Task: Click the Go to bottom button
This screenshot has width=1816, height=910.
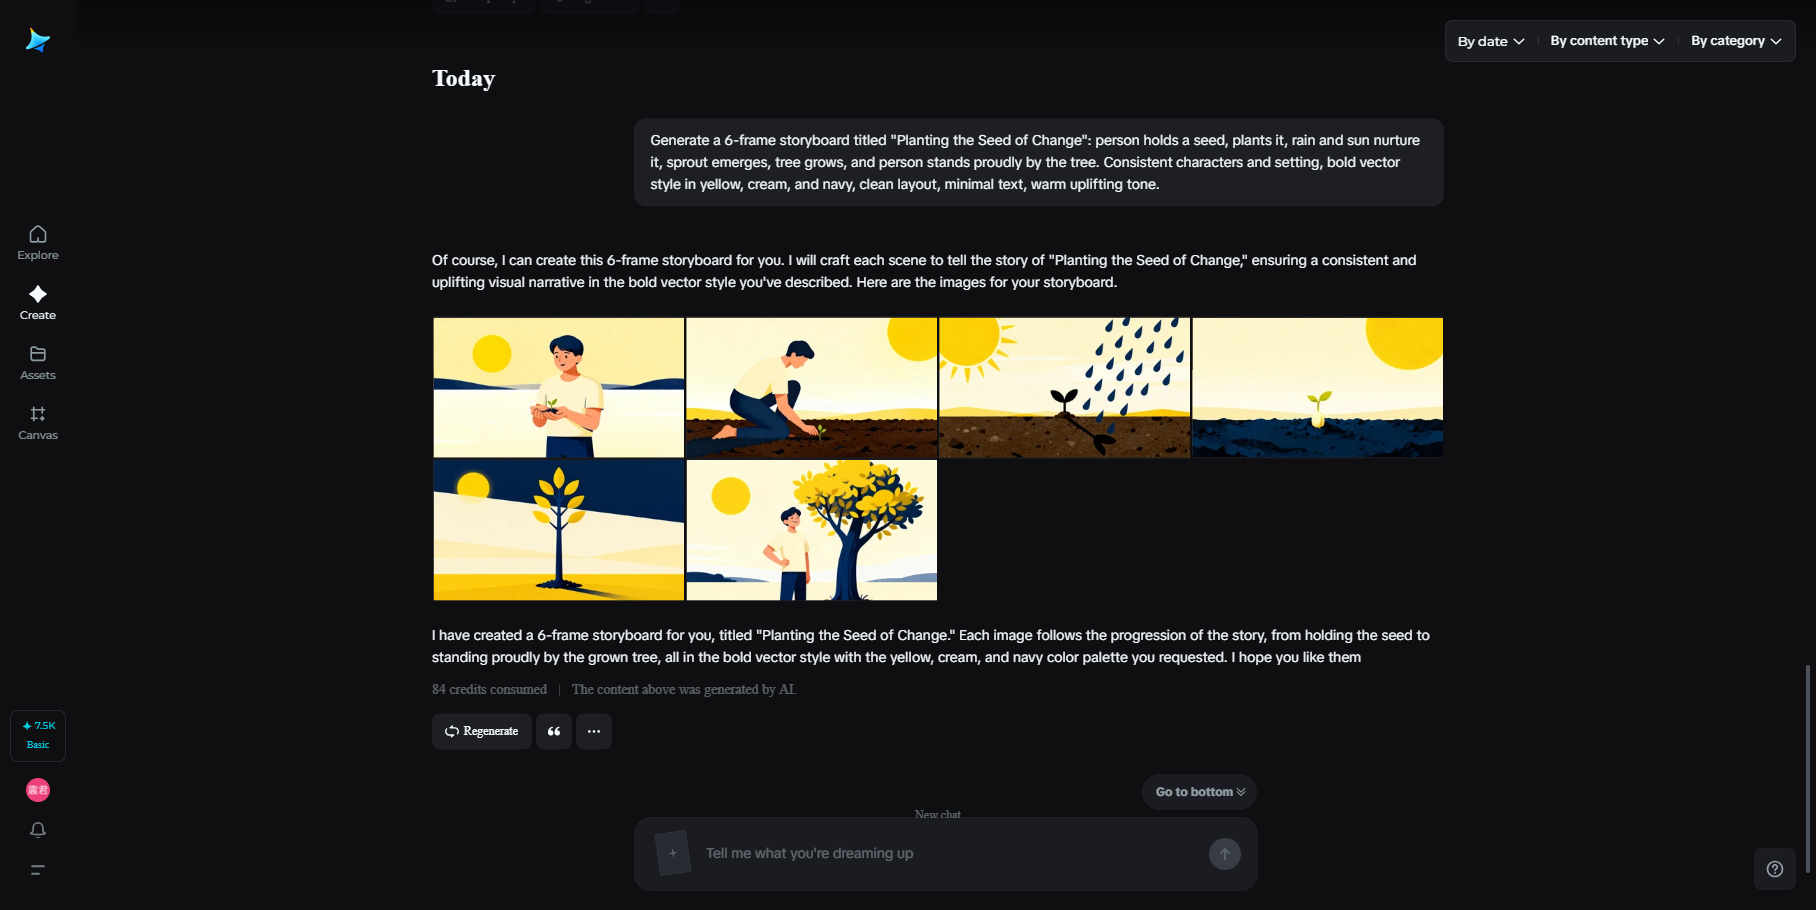Action: [1200, 792]
